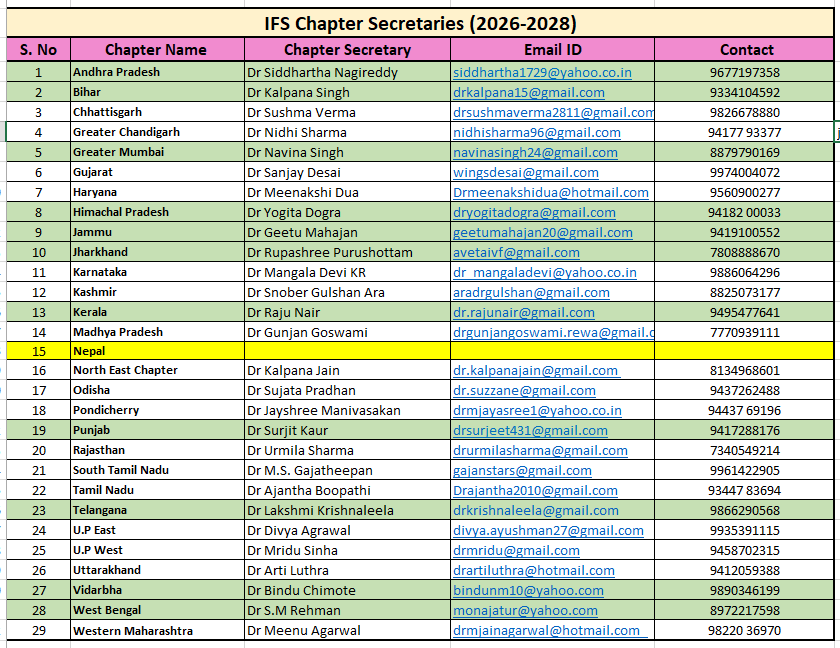Viewport: 840px width, 648px height.
Task: Click geetumahajan20@gmail.com email link
Action: pos(542,232)
